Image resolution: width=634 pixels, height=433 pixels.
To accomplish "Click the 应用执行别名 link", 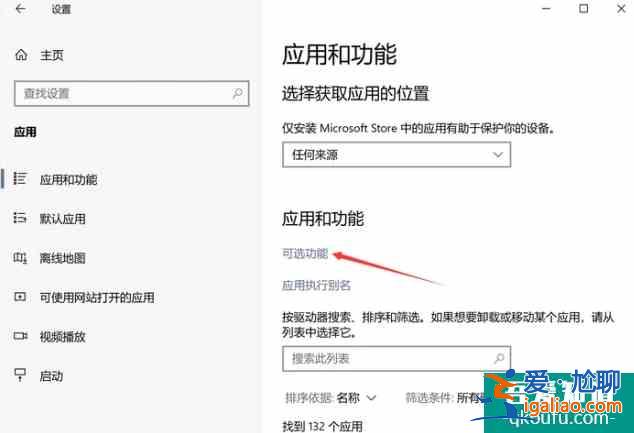I will 316,285.
